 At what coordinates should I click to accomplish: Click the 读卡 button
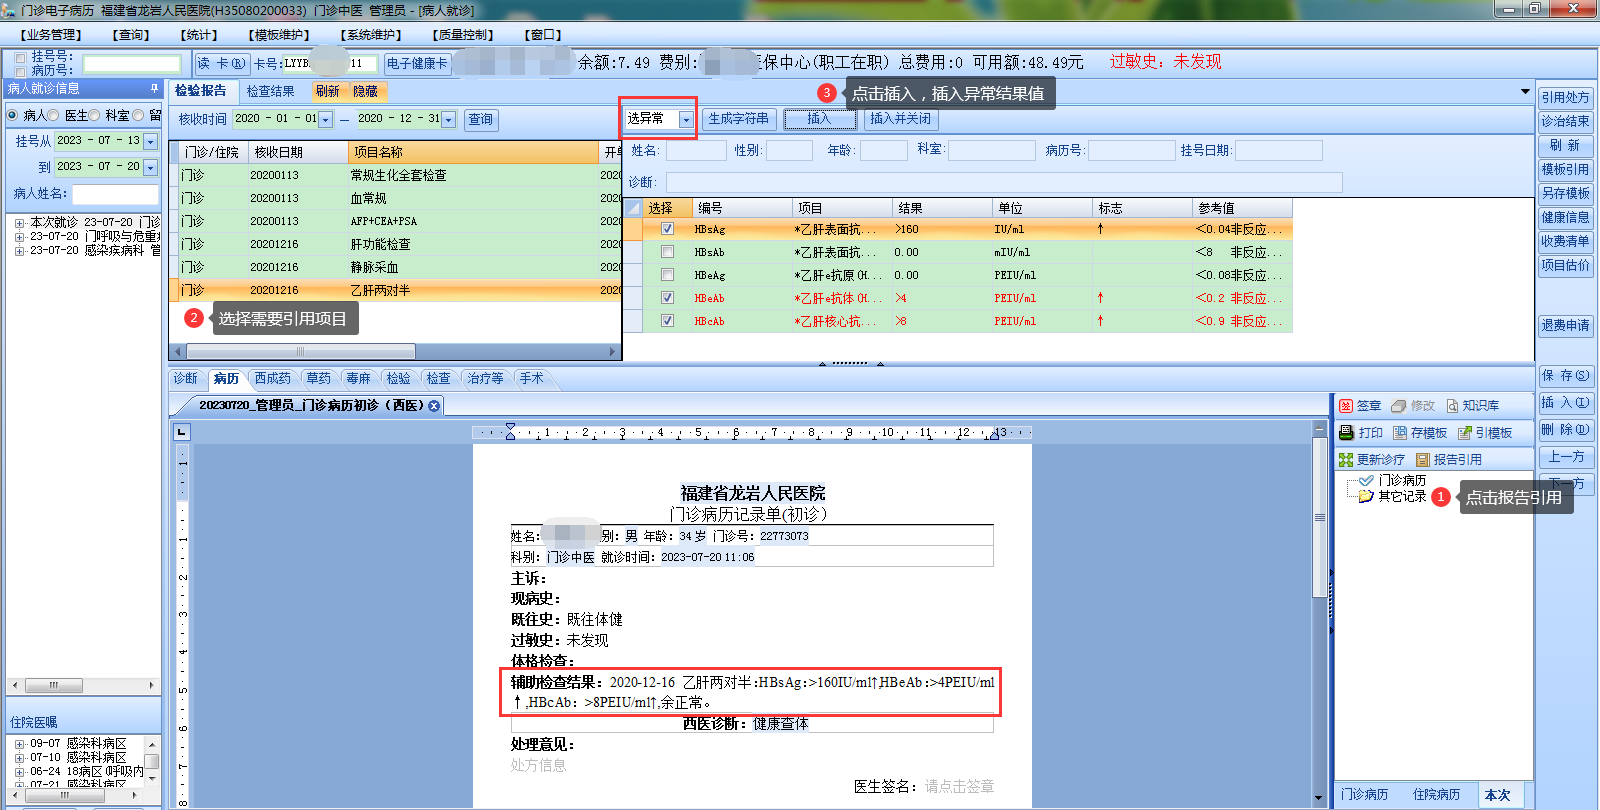point(221,64)
